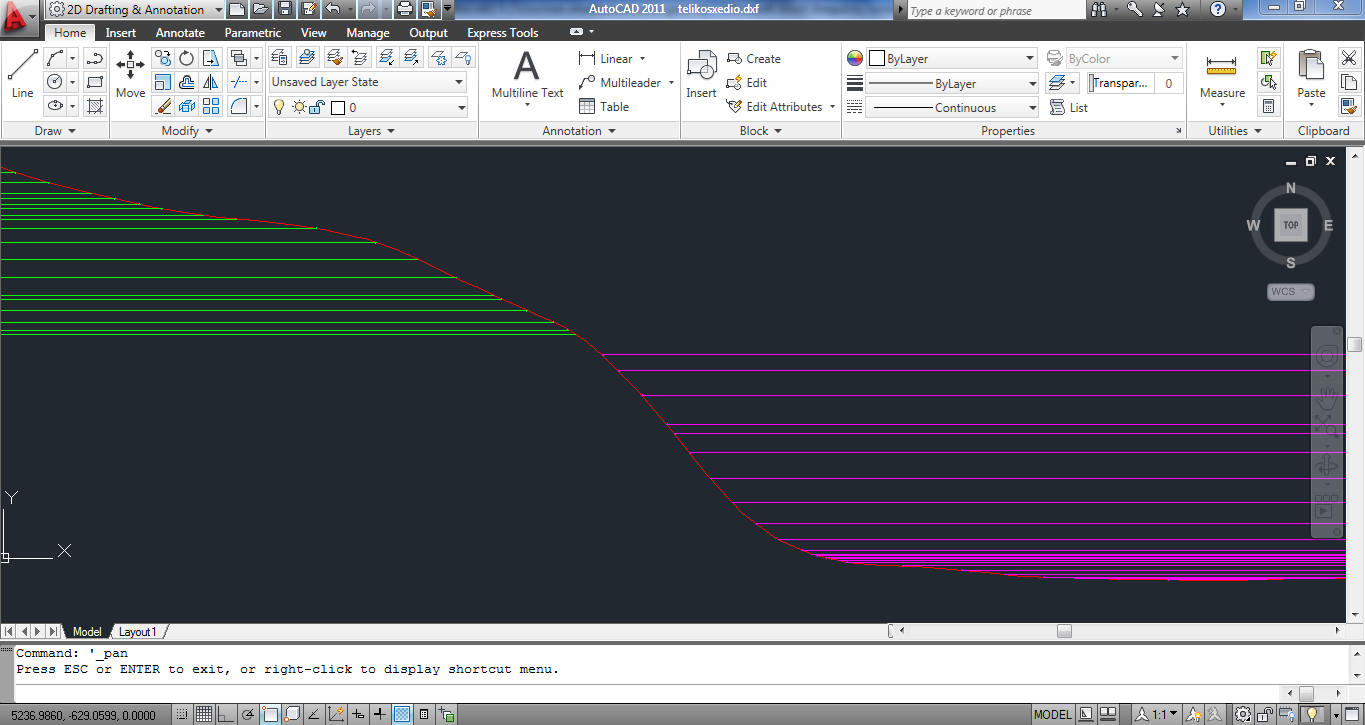Click the Rotate tool icon
The image size is (1365, 725).
187,58
